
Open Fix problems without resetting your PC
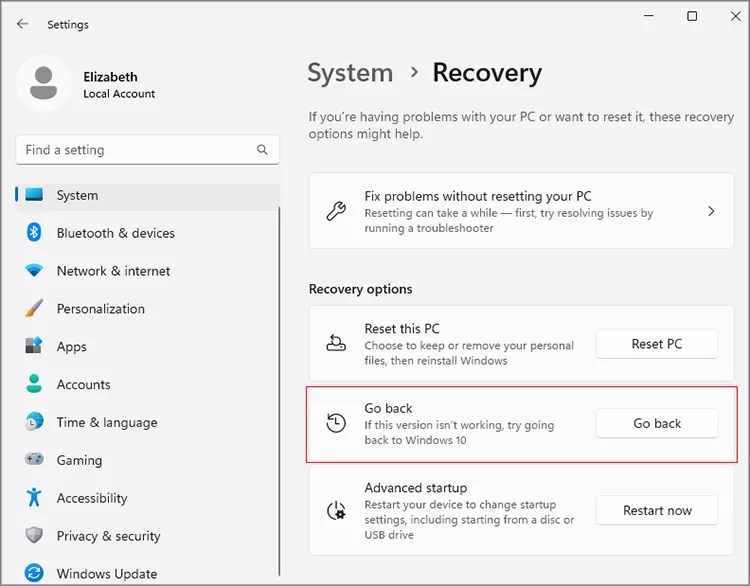[x=521, y=211]
